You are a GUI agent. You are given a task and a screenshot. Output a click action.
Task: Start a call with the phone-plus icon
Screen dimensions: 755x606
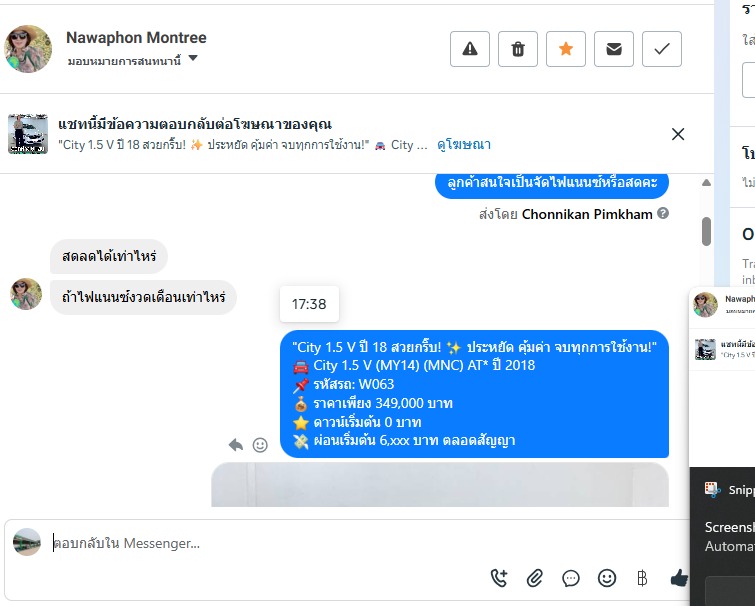[x=499, y=578]
